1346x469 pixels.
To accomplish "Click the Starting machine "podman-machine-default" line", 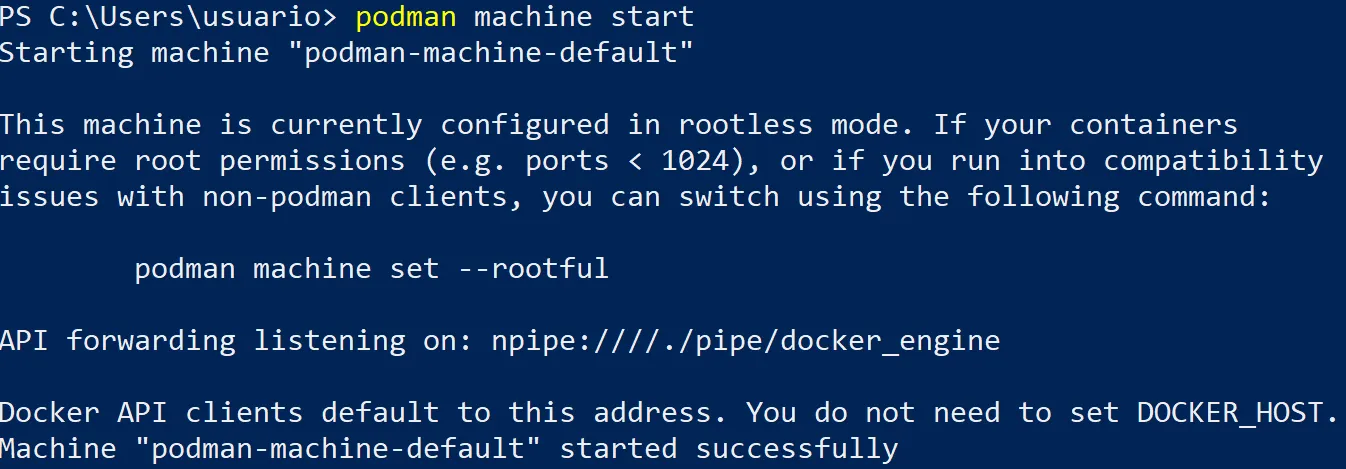I will tap(346, 52).
